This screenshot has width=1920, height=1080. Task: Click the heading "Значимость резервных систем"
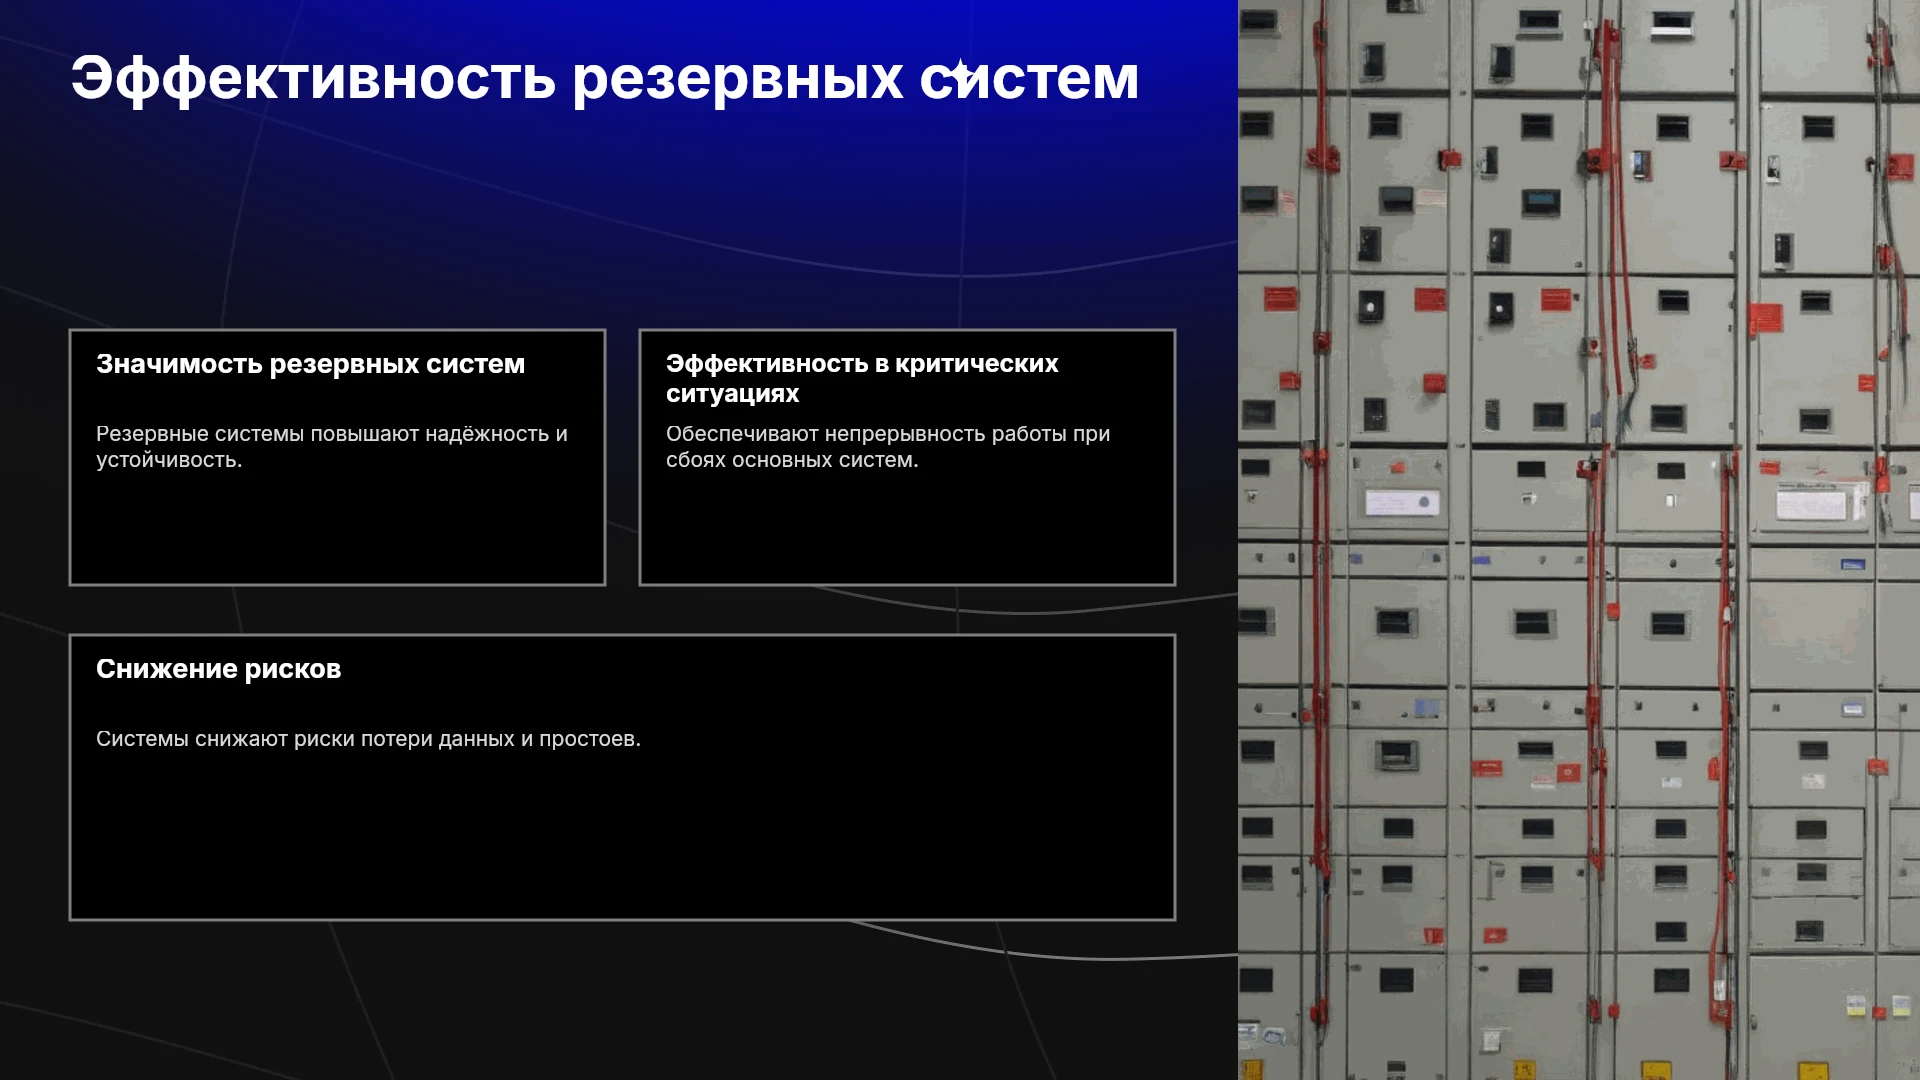tap(310, 364)
